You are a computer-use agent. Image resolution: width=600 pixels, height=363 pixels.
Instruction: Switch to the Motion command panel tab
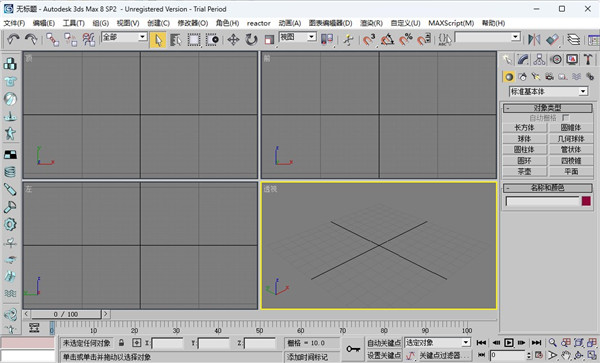(556, 59)
